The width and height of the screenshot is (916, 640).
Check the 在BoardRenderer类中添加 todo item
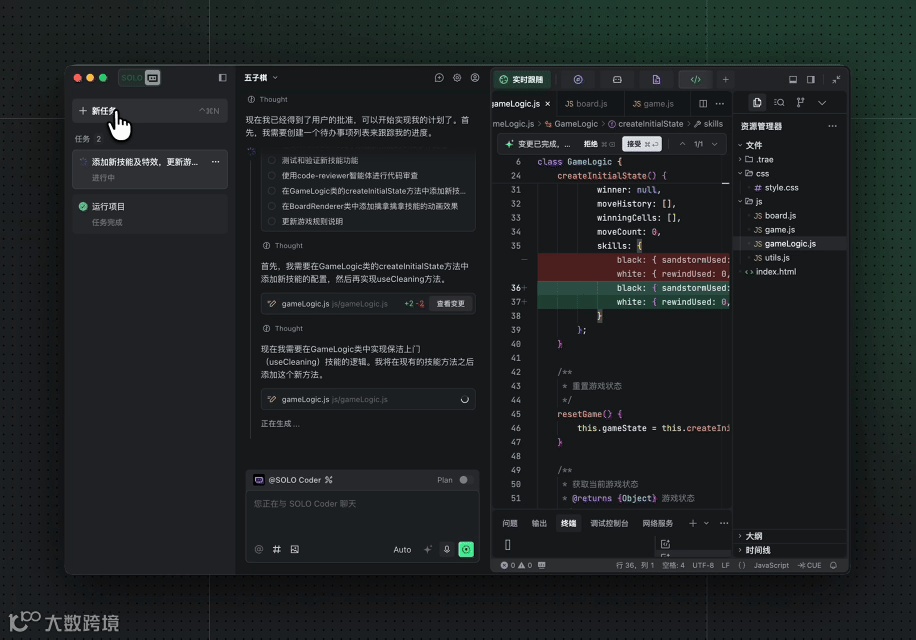(272, 206)
